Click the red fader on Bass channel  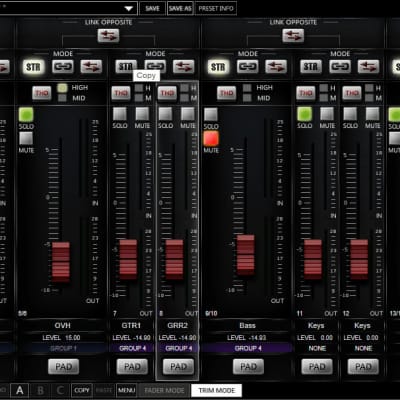(x=246, y=255)
